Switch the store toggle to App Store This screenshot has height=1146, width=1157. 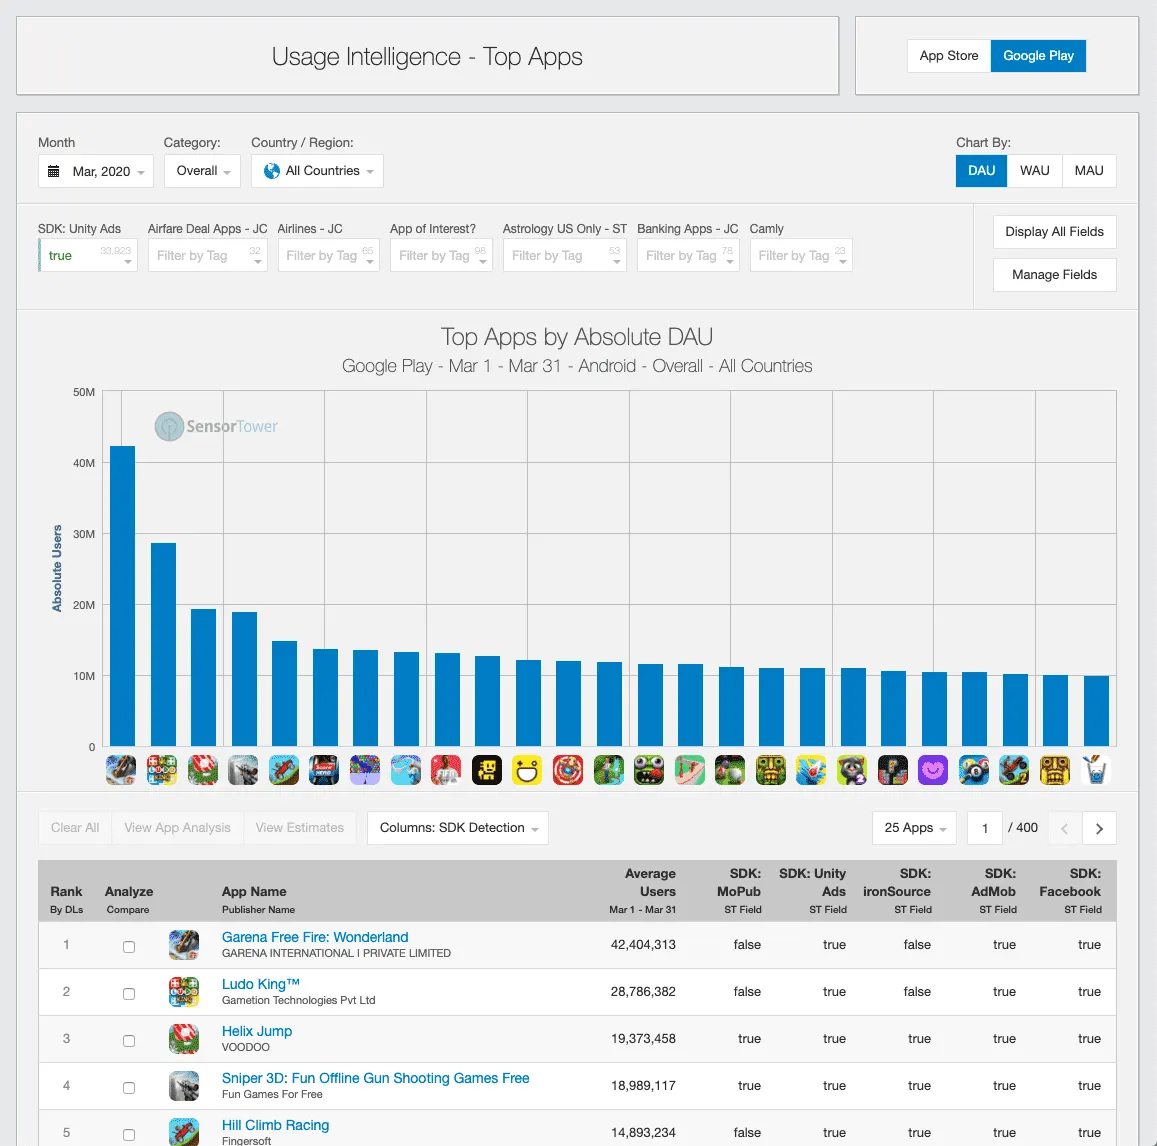pyautogui.click(x=949, y=56)
